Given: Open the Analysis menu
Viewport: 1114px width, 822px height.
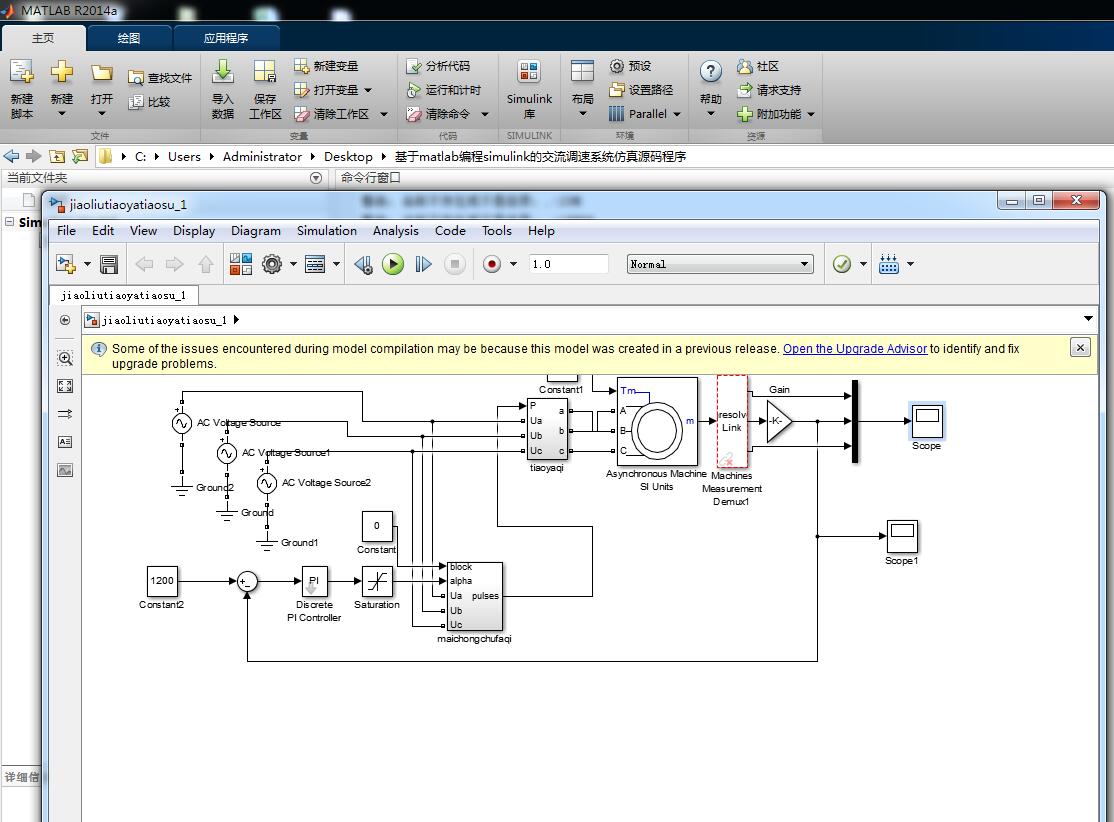Looking at the screenshot, I should [x=396, y=231].
